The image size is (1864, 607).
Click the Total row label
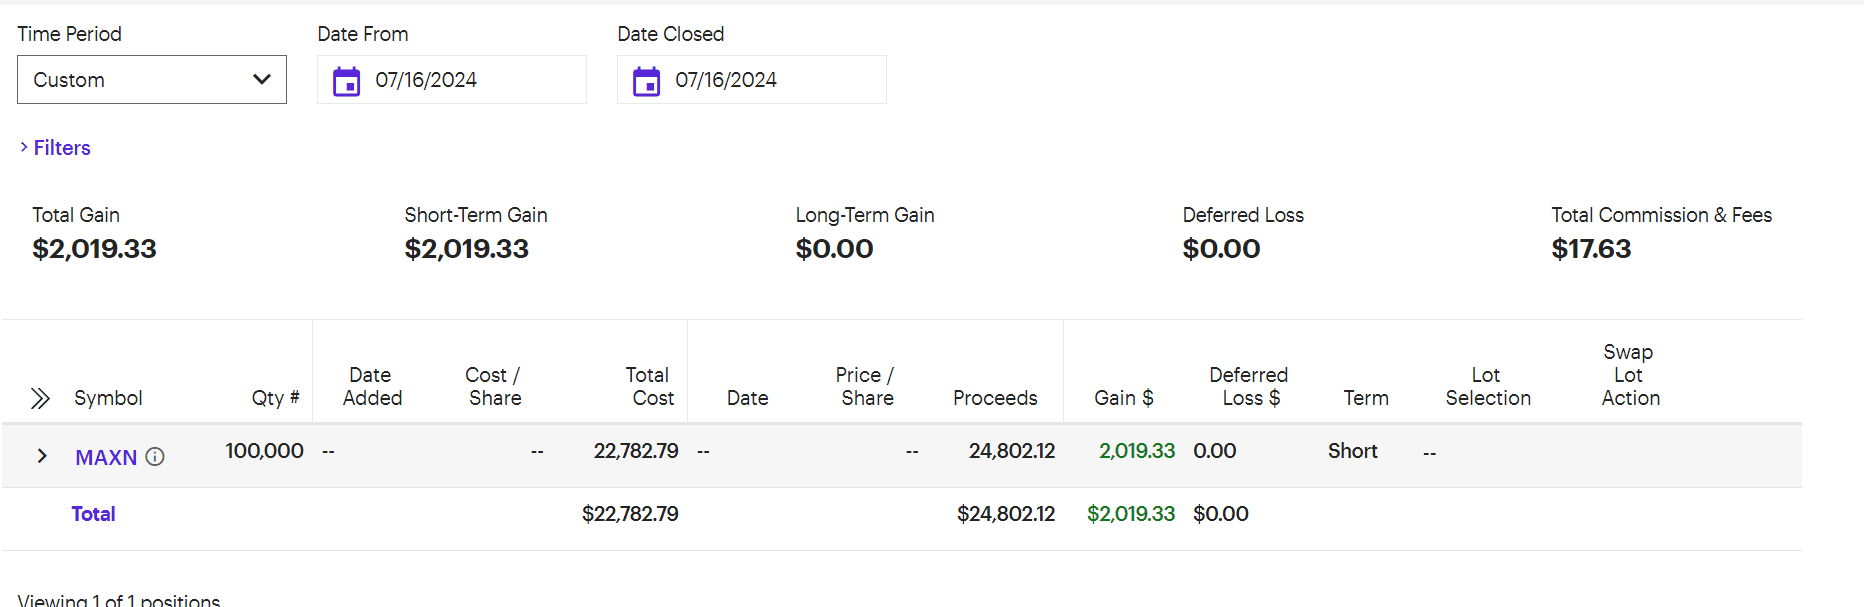click(93, 514)
